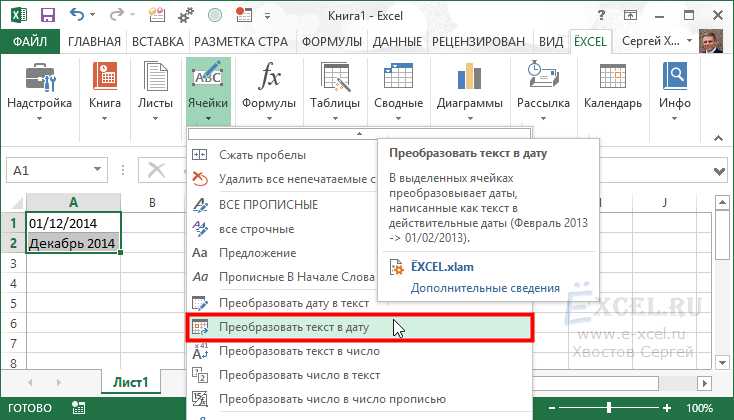Image resolution: width=734 pixels, height=420 pixels.
Task: Choose все строчные menu option
Action: (x=282, y=229)
